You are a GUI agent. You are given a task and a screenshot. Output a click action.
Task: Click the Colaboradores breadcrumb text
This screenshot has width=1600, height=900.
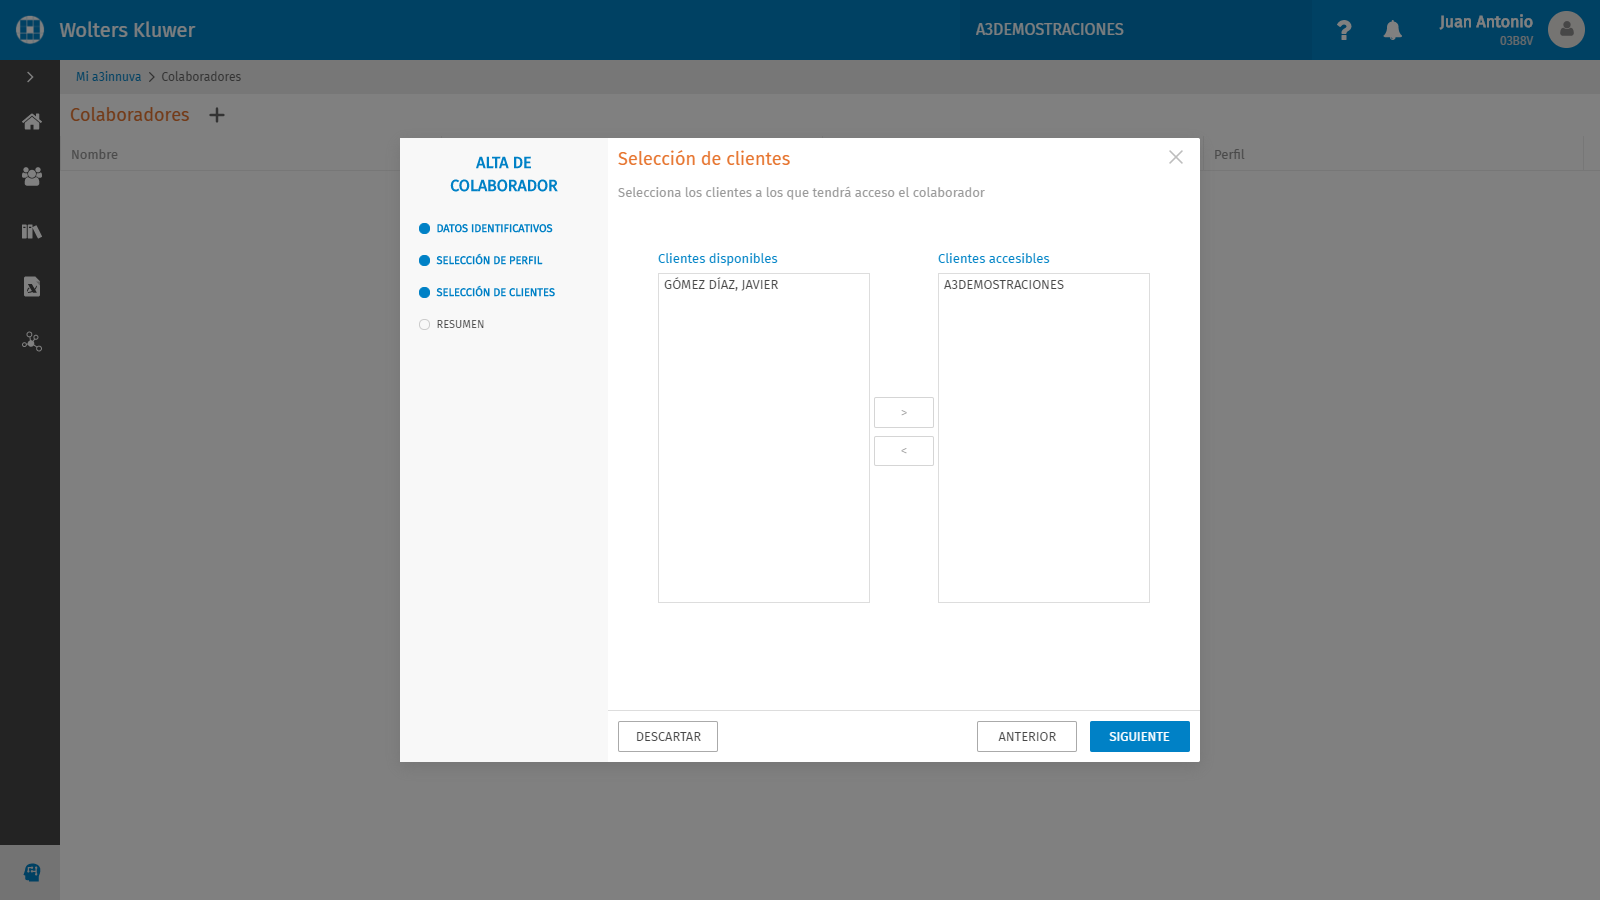201,77
